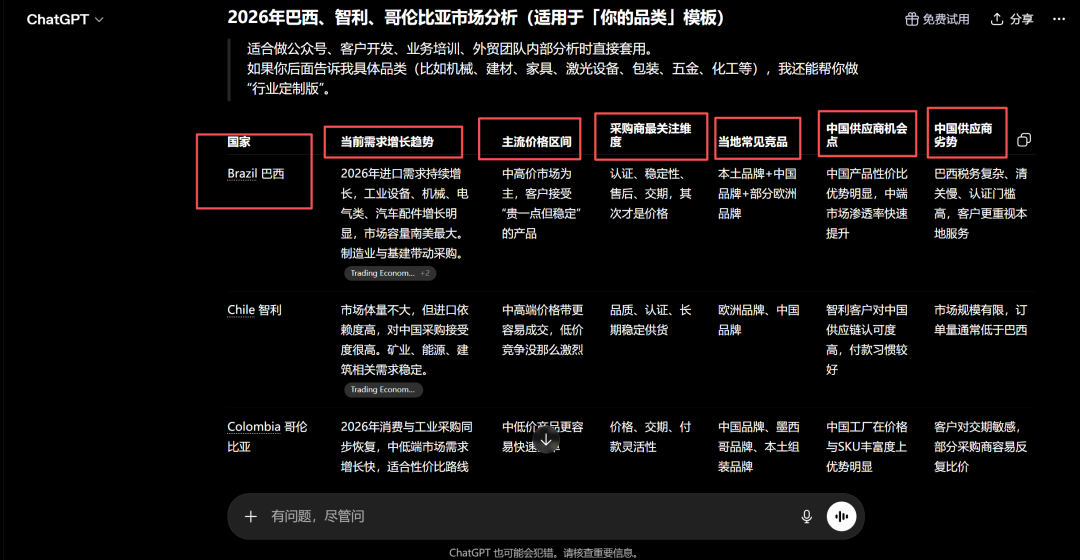Click Brazil cell 巴西税务复杂、清关慢

point(980,204)
